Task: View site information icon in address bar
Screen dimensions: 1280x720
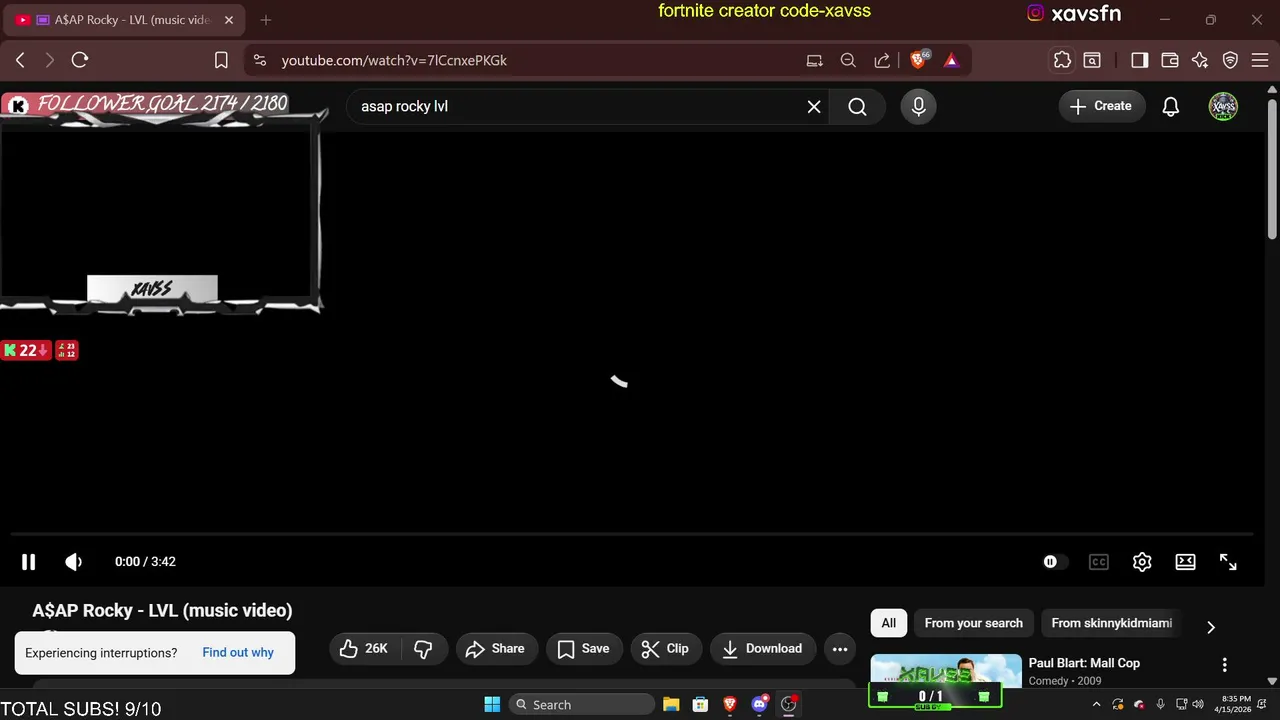Action: pyautogui.click(x=260, y=60)
